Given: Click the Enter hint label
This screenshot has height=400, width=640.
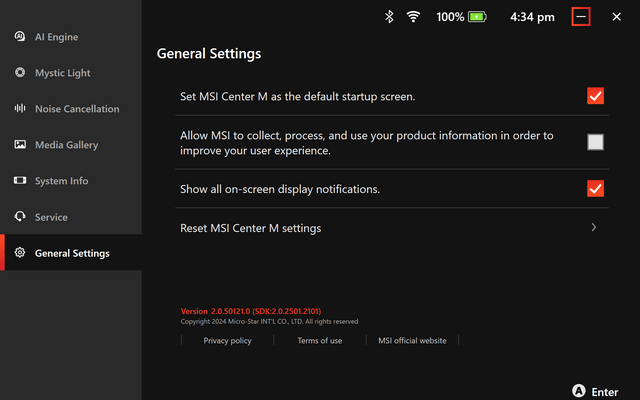Looking at the screenshot, I should point(604,392).
